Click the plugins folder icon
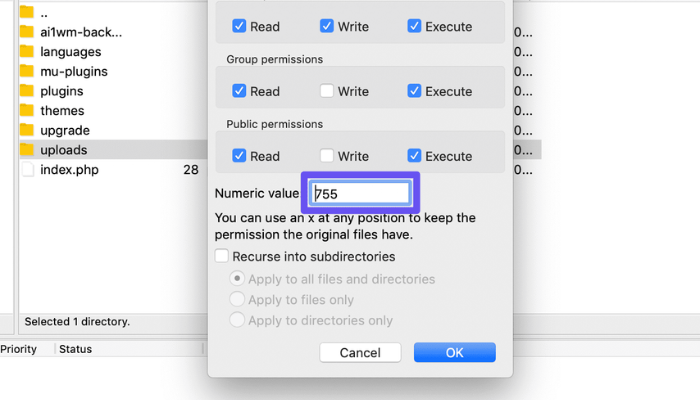700x400 pixels. pos(27,91)
